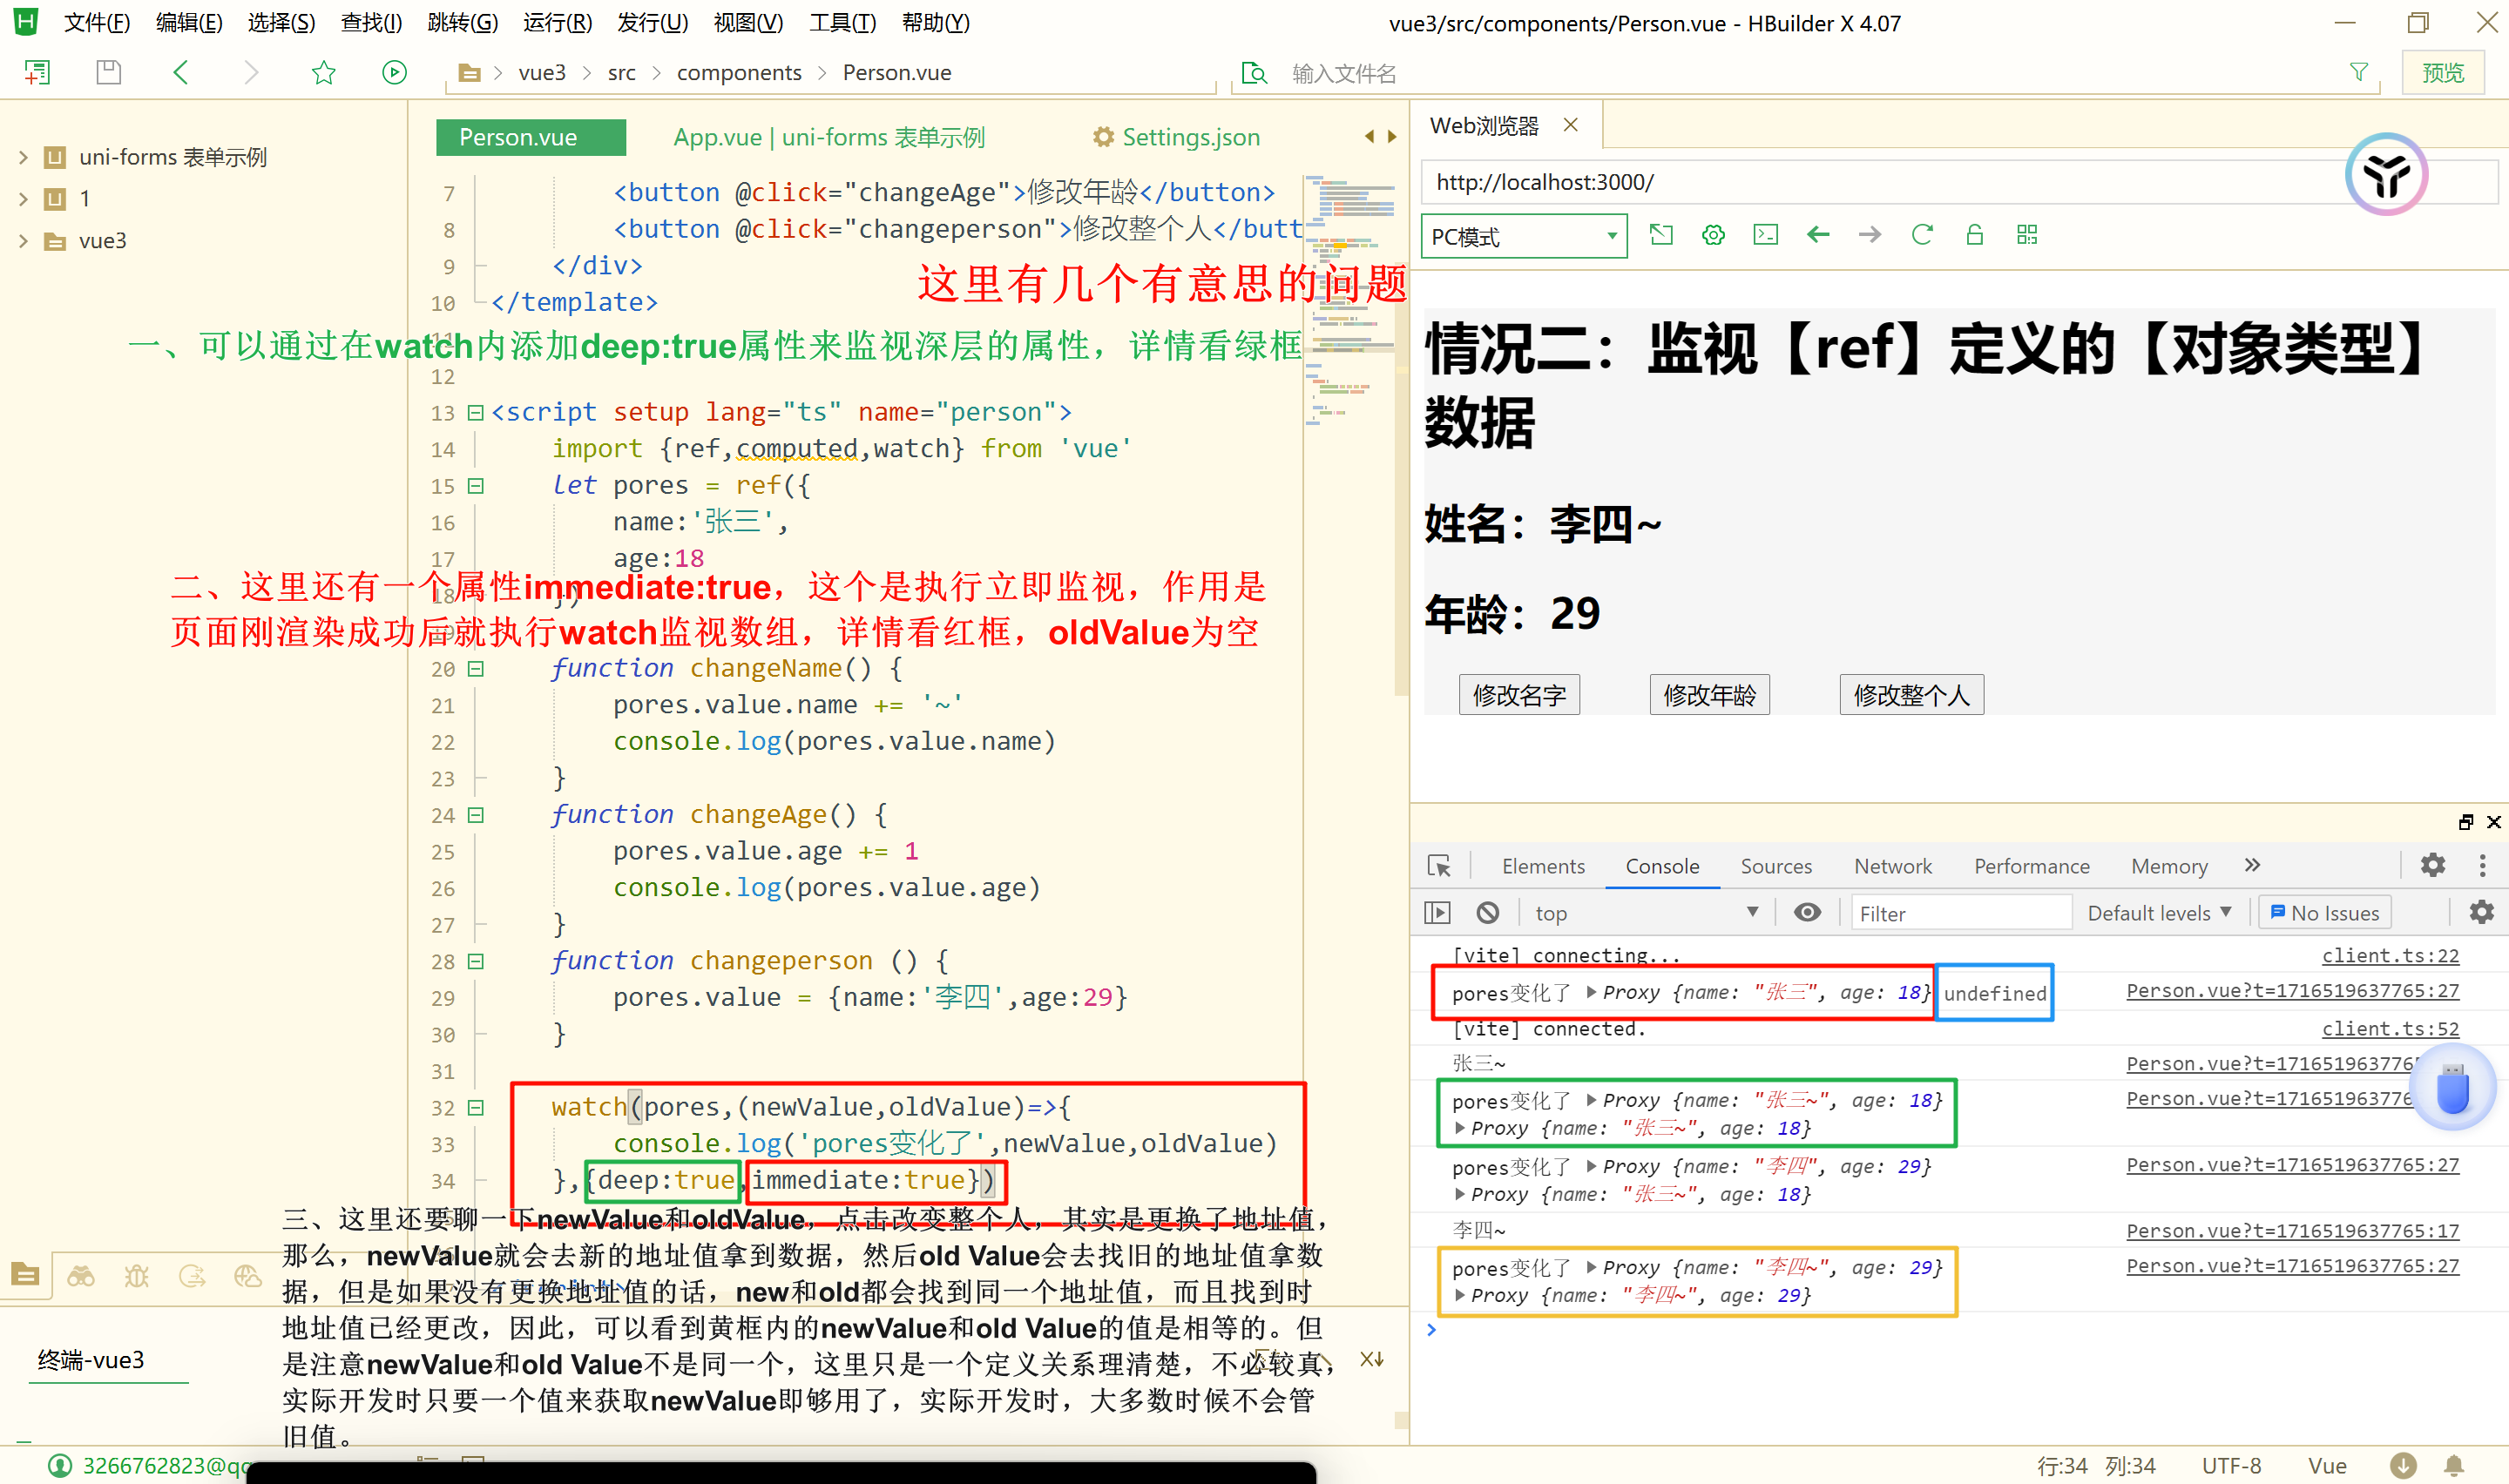Open the 运行(R) menu
This screenshot has width=2509, height=1484.
[556, 22]
